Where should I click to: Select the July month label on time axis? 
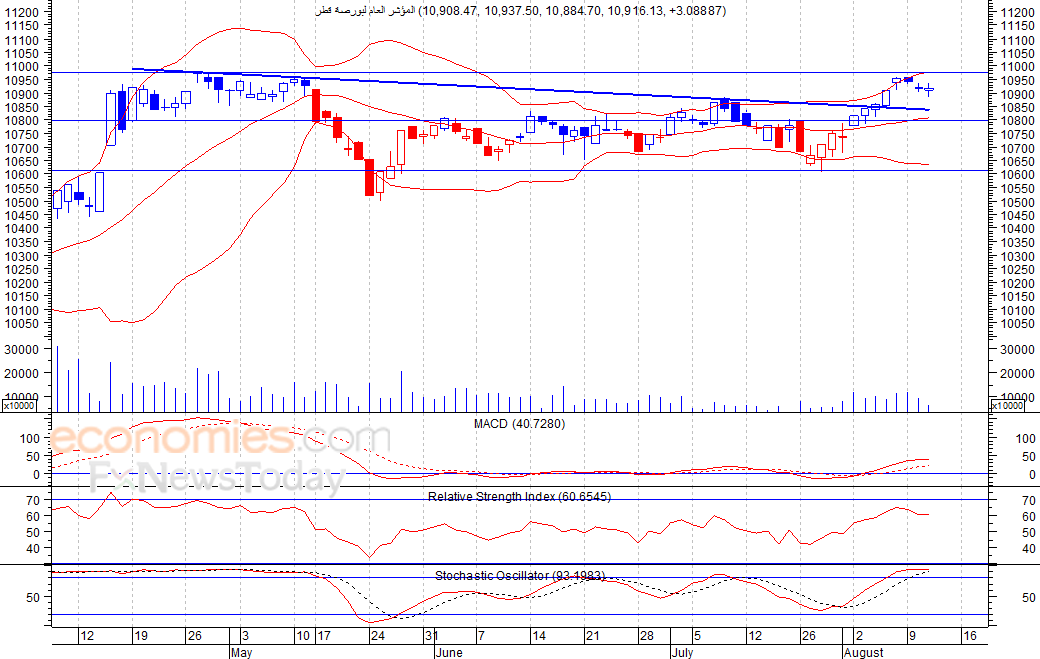[682, 652]
